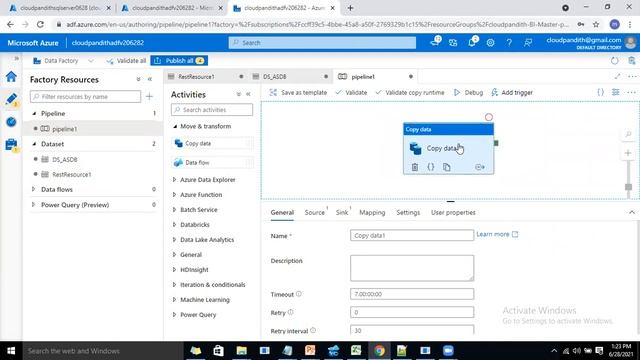Screen dimensions: 640x360
Task: Adjust the canvas zoom slider
Action: point(628,187)
